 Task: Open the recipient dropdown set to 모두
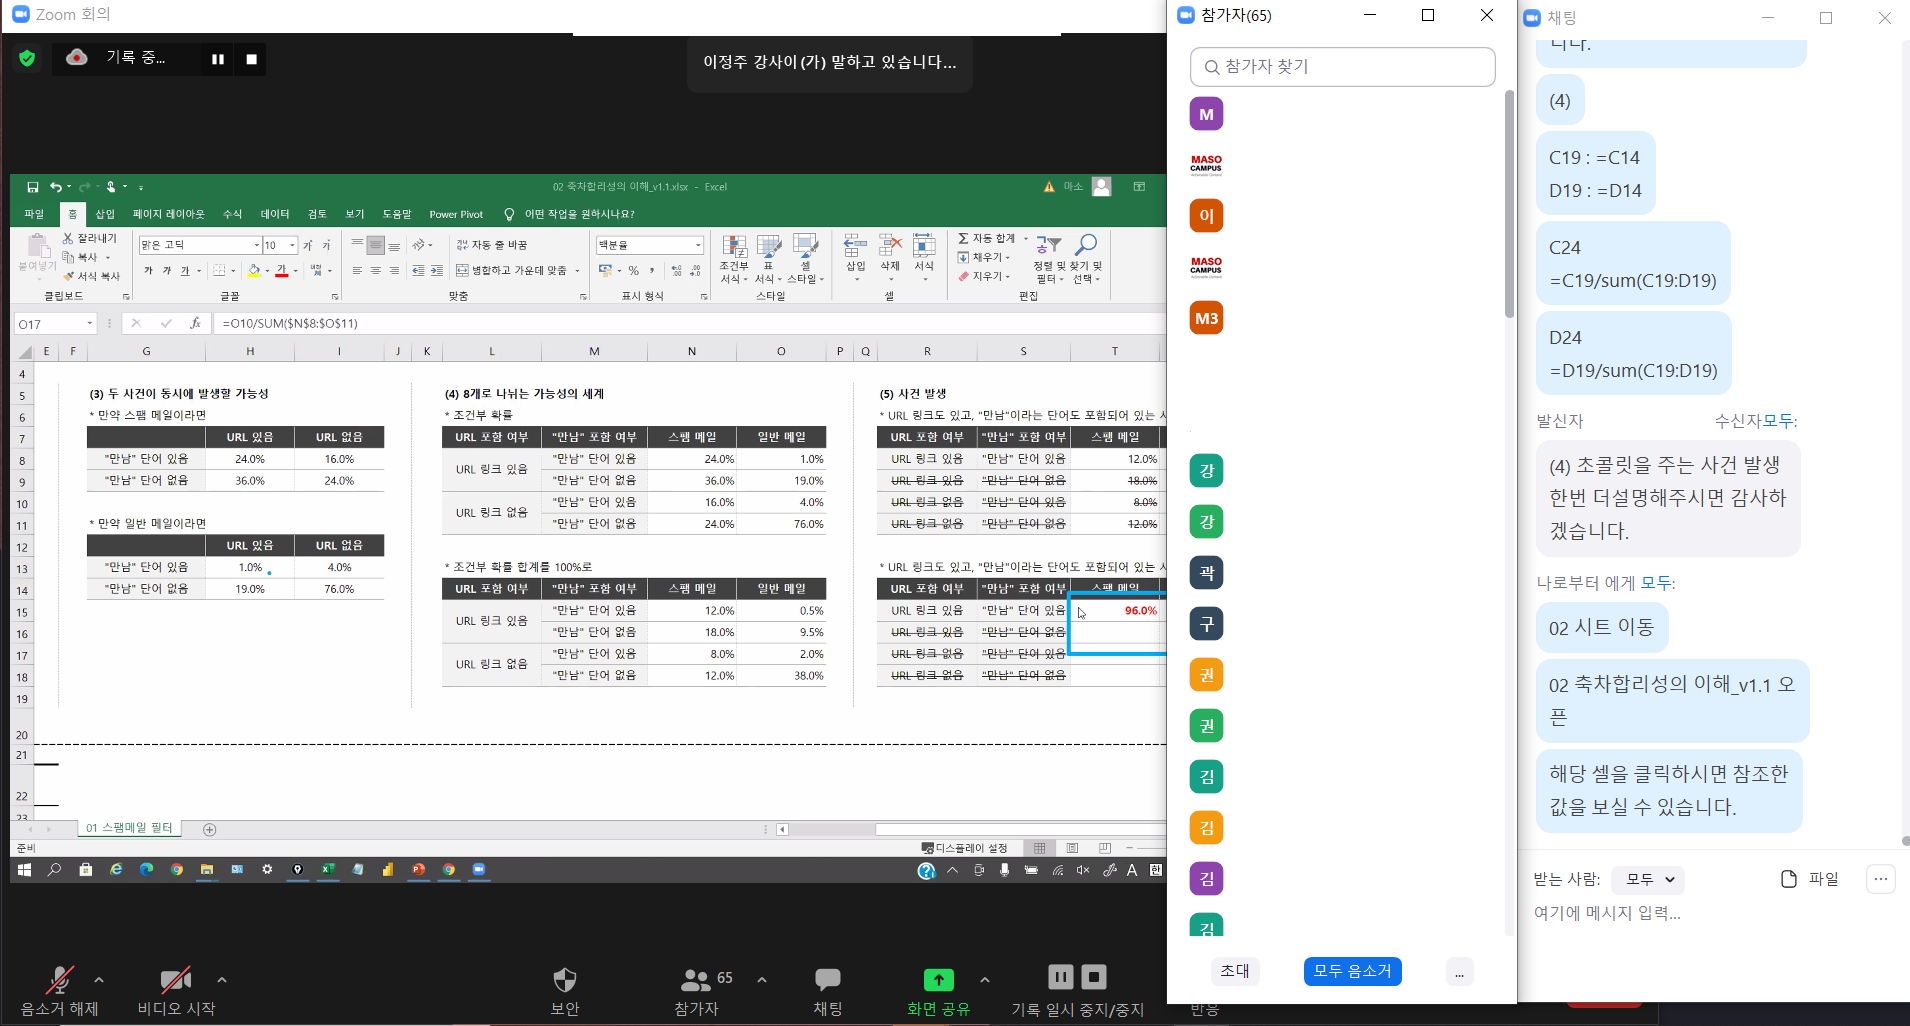pos(1650,880)
